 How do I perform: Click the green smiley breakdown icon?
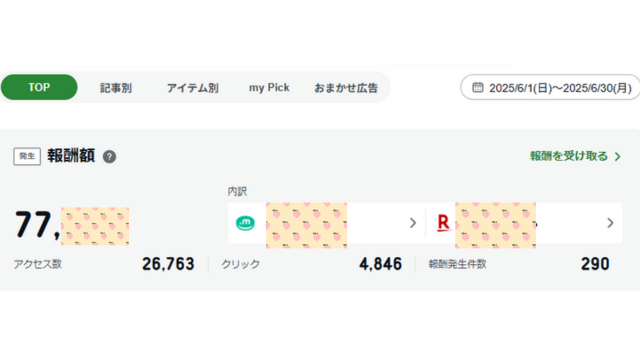[x=245, y=223]
